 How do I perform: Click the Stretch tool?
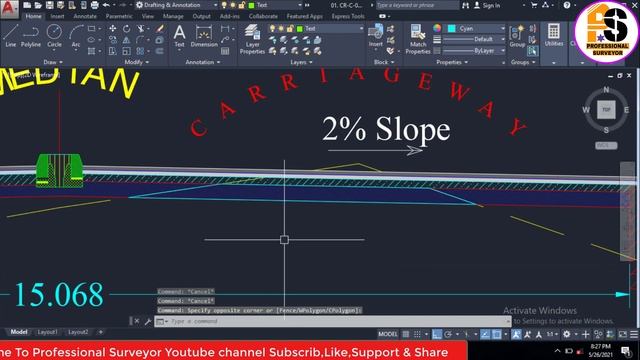pyautogui.click(x=113, y=51)
